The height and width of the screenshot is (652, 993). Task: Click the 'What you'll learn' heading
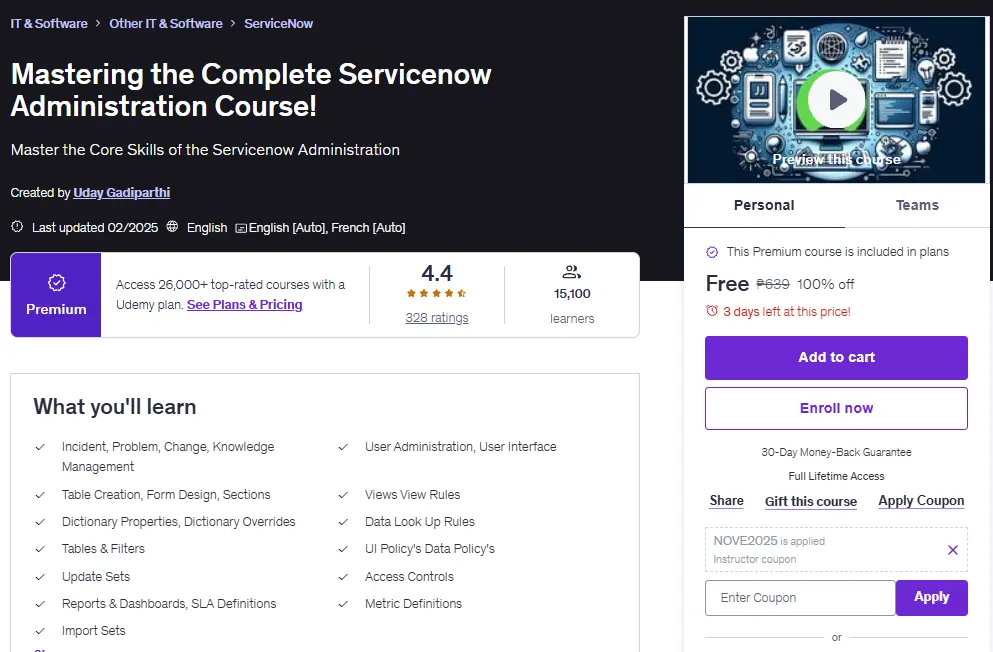115,406
